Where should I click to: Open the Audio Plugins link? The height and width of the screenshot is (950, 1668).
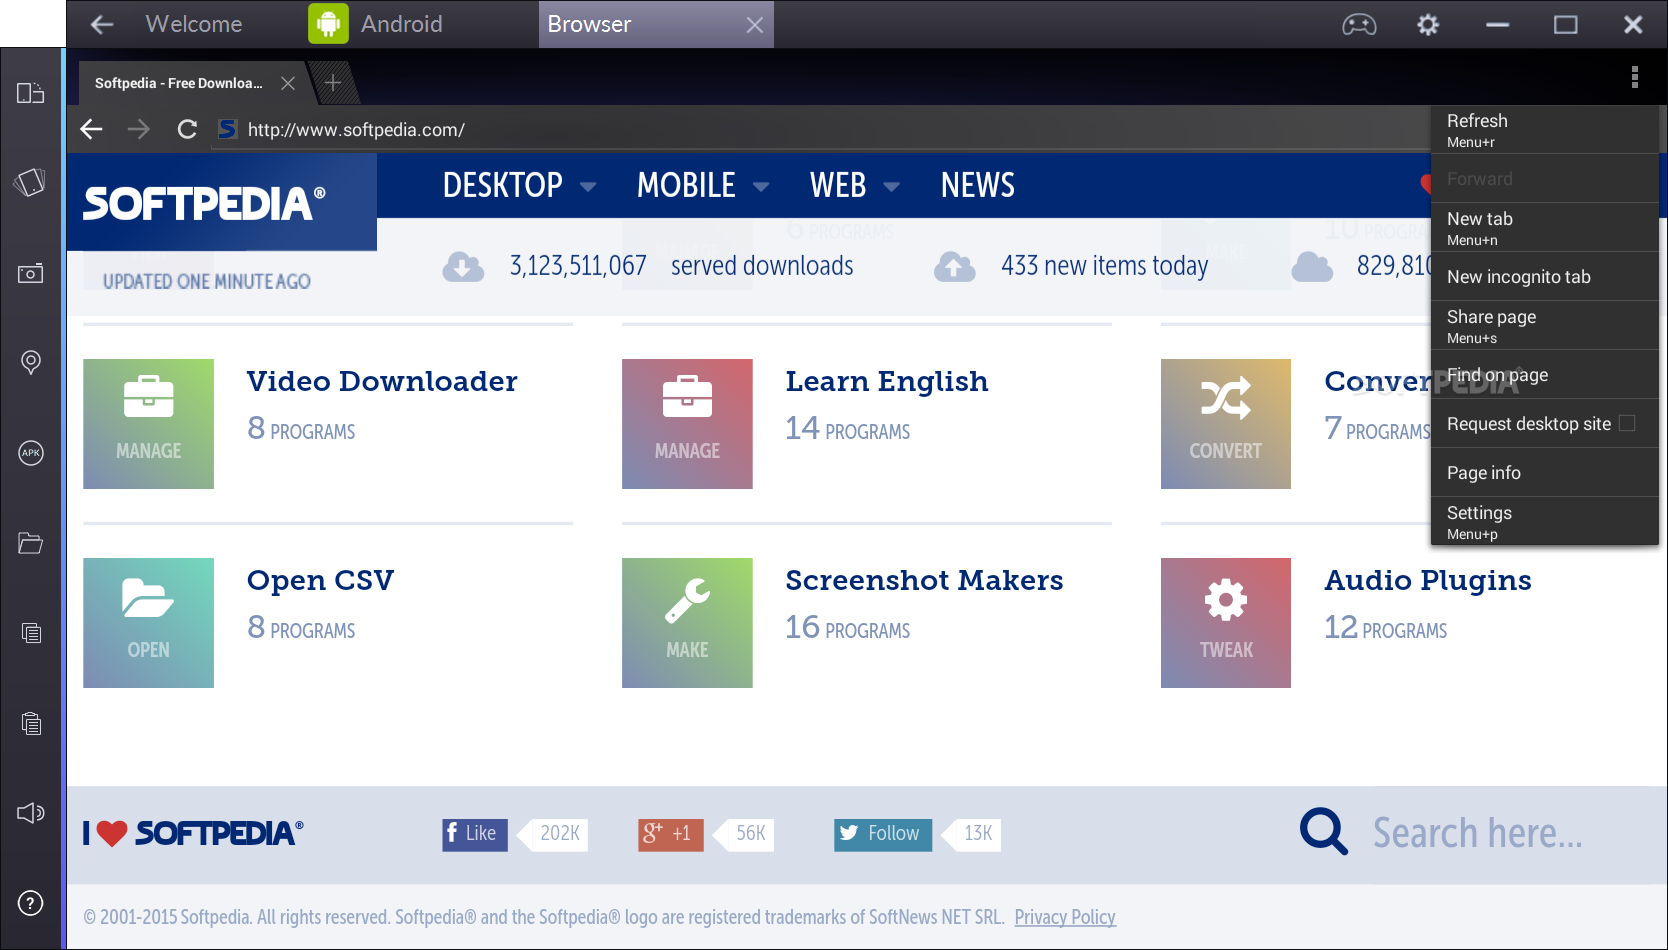pos(1428,580)
